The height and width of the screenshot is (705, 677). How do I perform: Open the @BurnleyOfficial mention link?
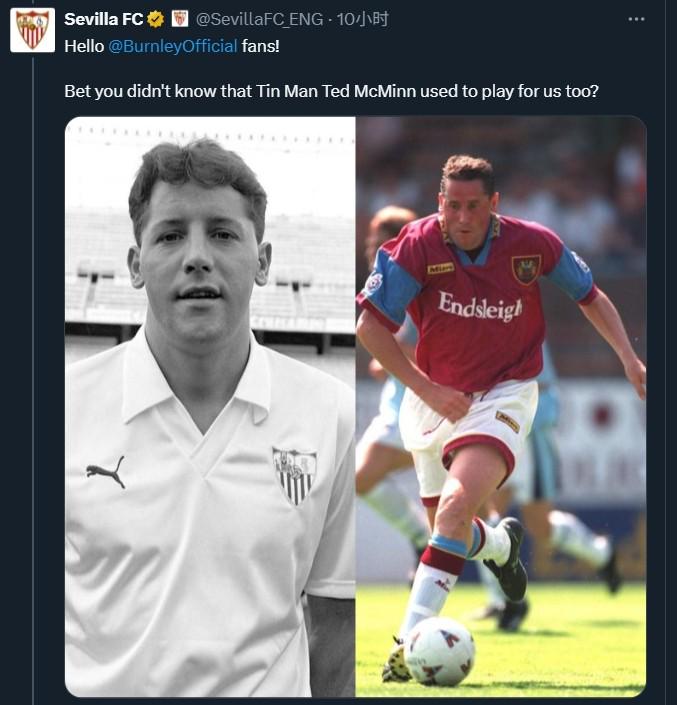coord(172,46)
